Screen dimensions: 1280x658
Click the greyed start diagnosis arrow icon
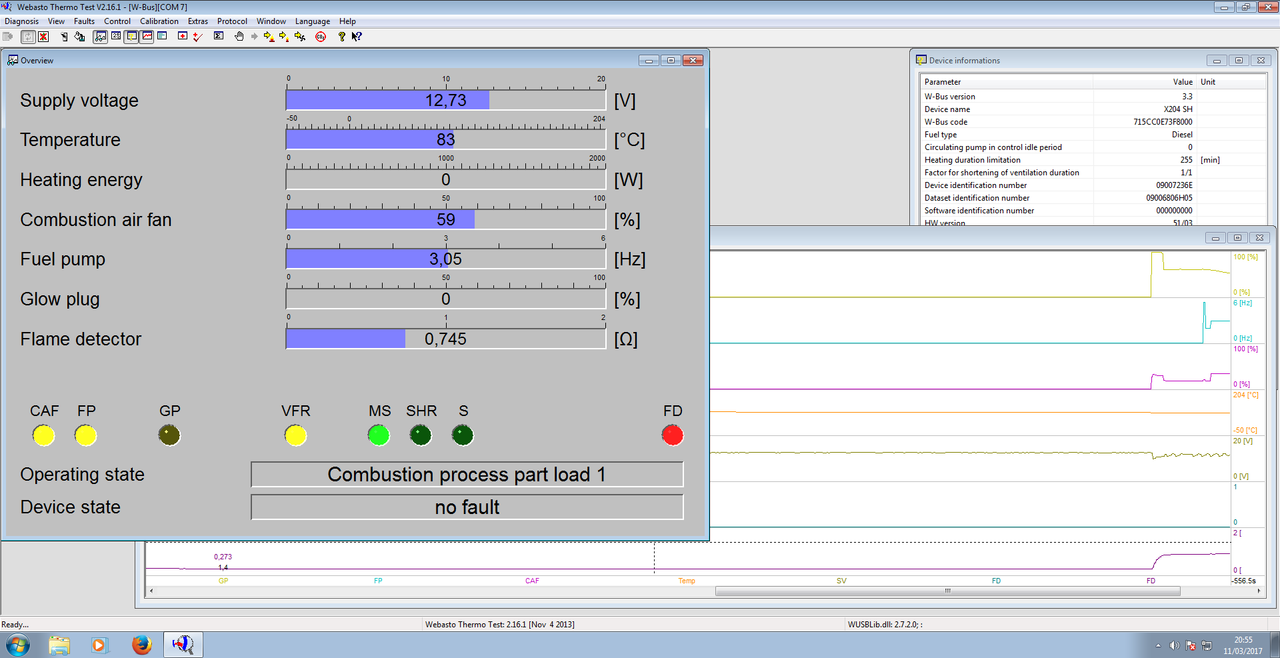point(8,36)
